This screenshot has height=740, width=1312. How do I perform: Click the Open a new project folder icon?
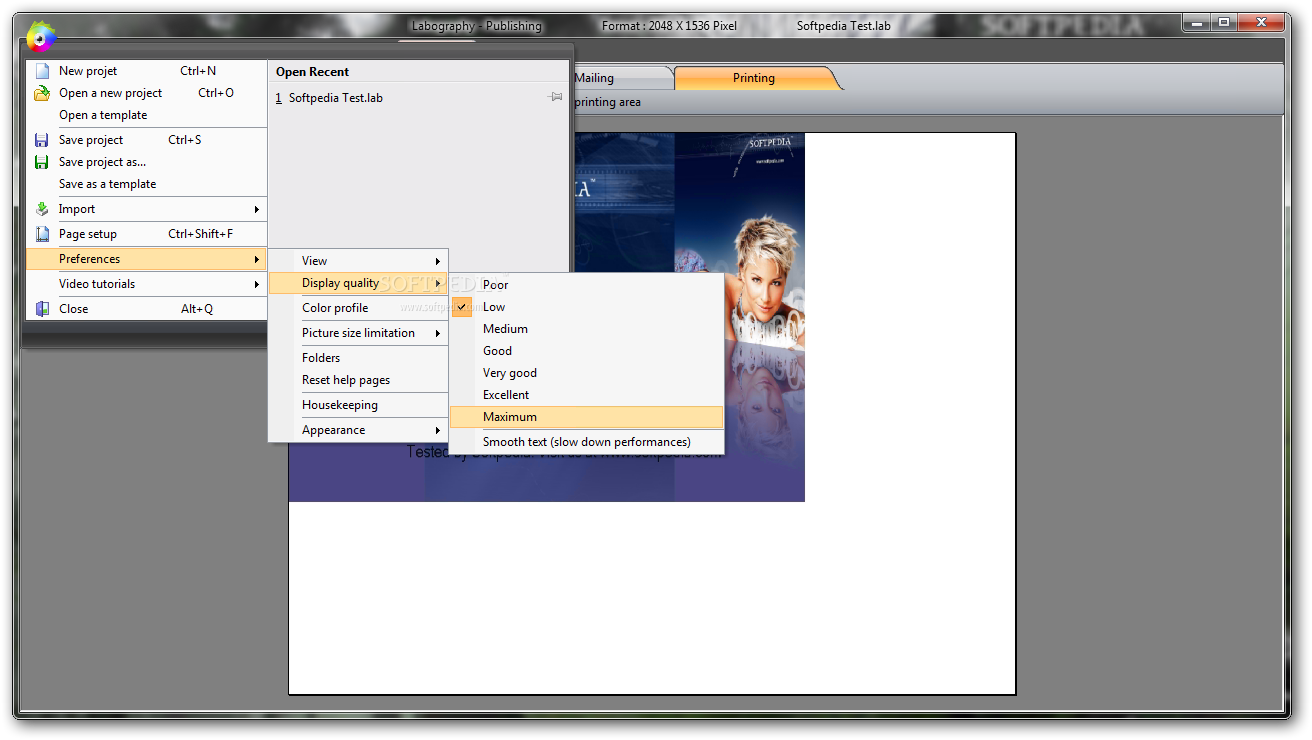42,93
